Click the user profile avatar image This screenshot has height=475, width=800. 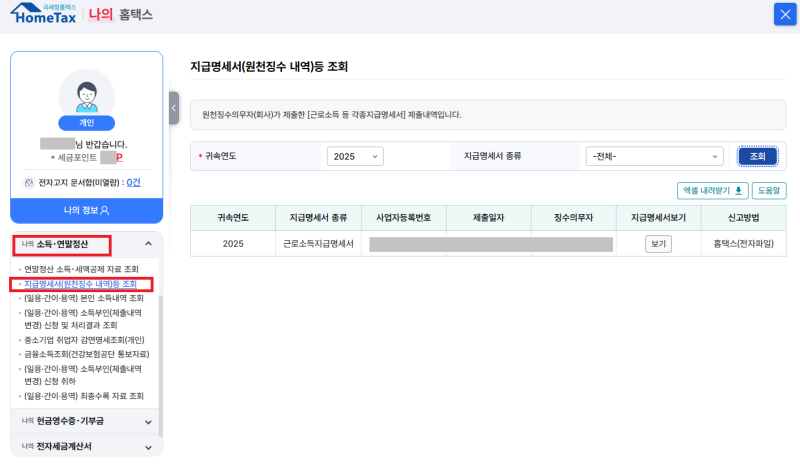(87, 94)
